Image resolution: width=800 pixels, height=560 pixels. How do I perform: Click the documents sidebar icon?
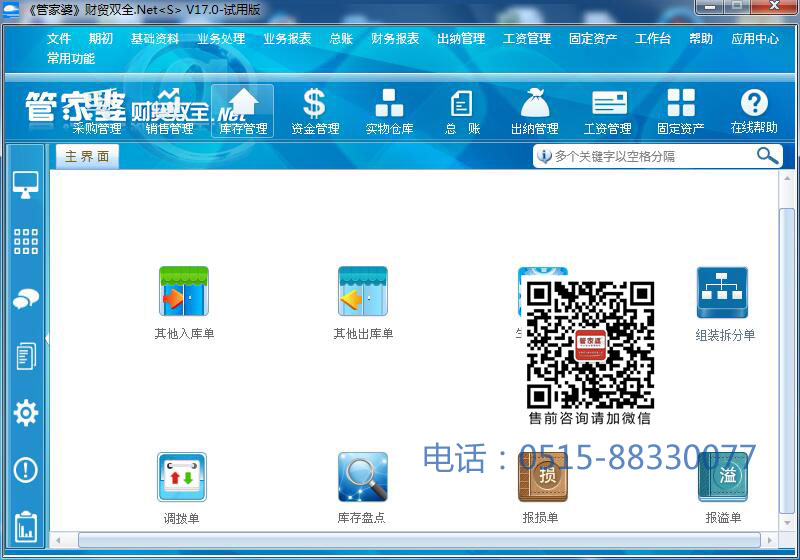click(26, 355)
